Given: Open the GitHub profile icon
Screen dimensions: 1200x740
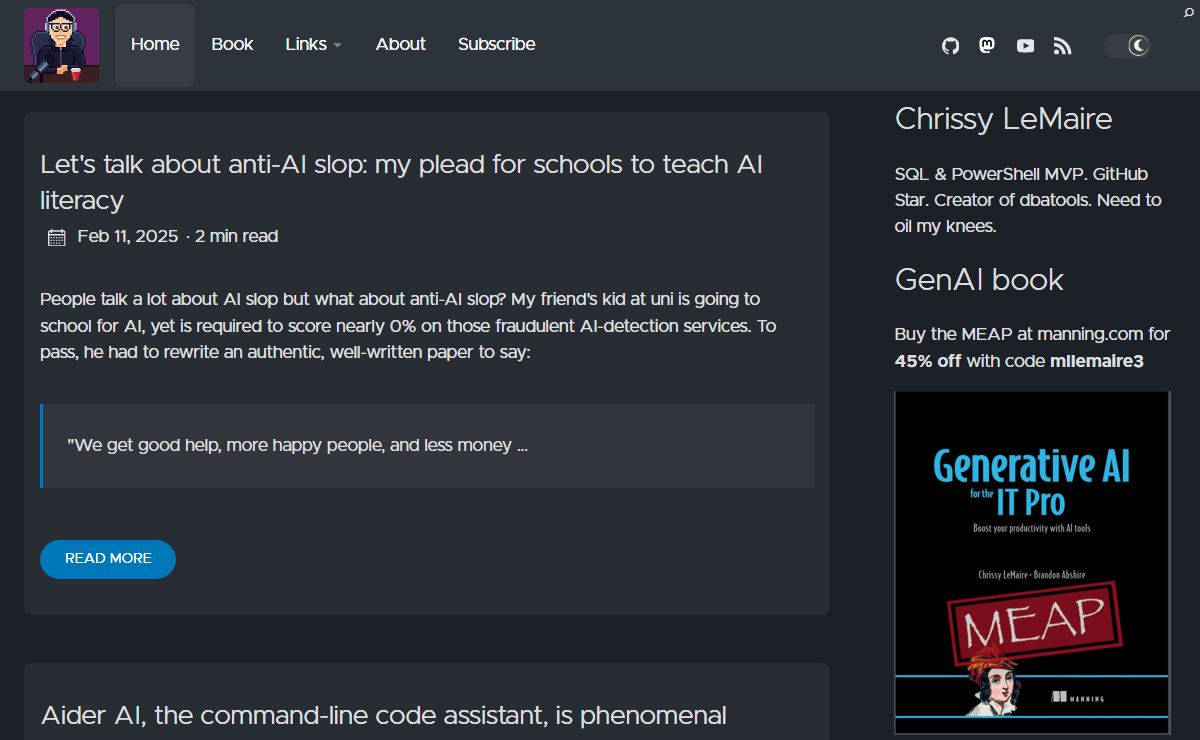Looking at the screenshot, I should (x=951, y=46).
